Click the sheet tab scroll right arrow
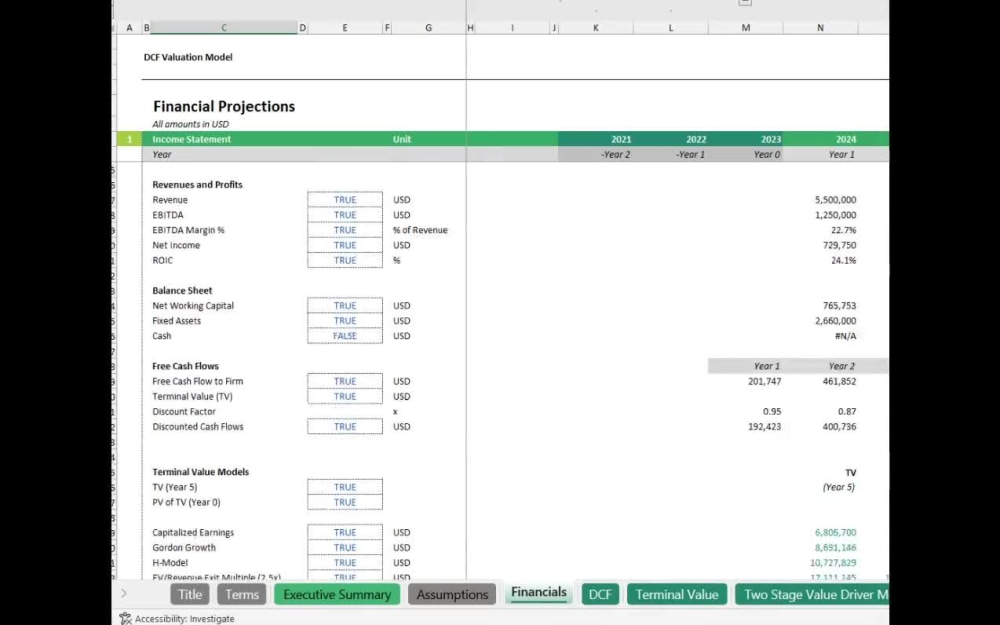1000x625 pixels. (124, 594)
